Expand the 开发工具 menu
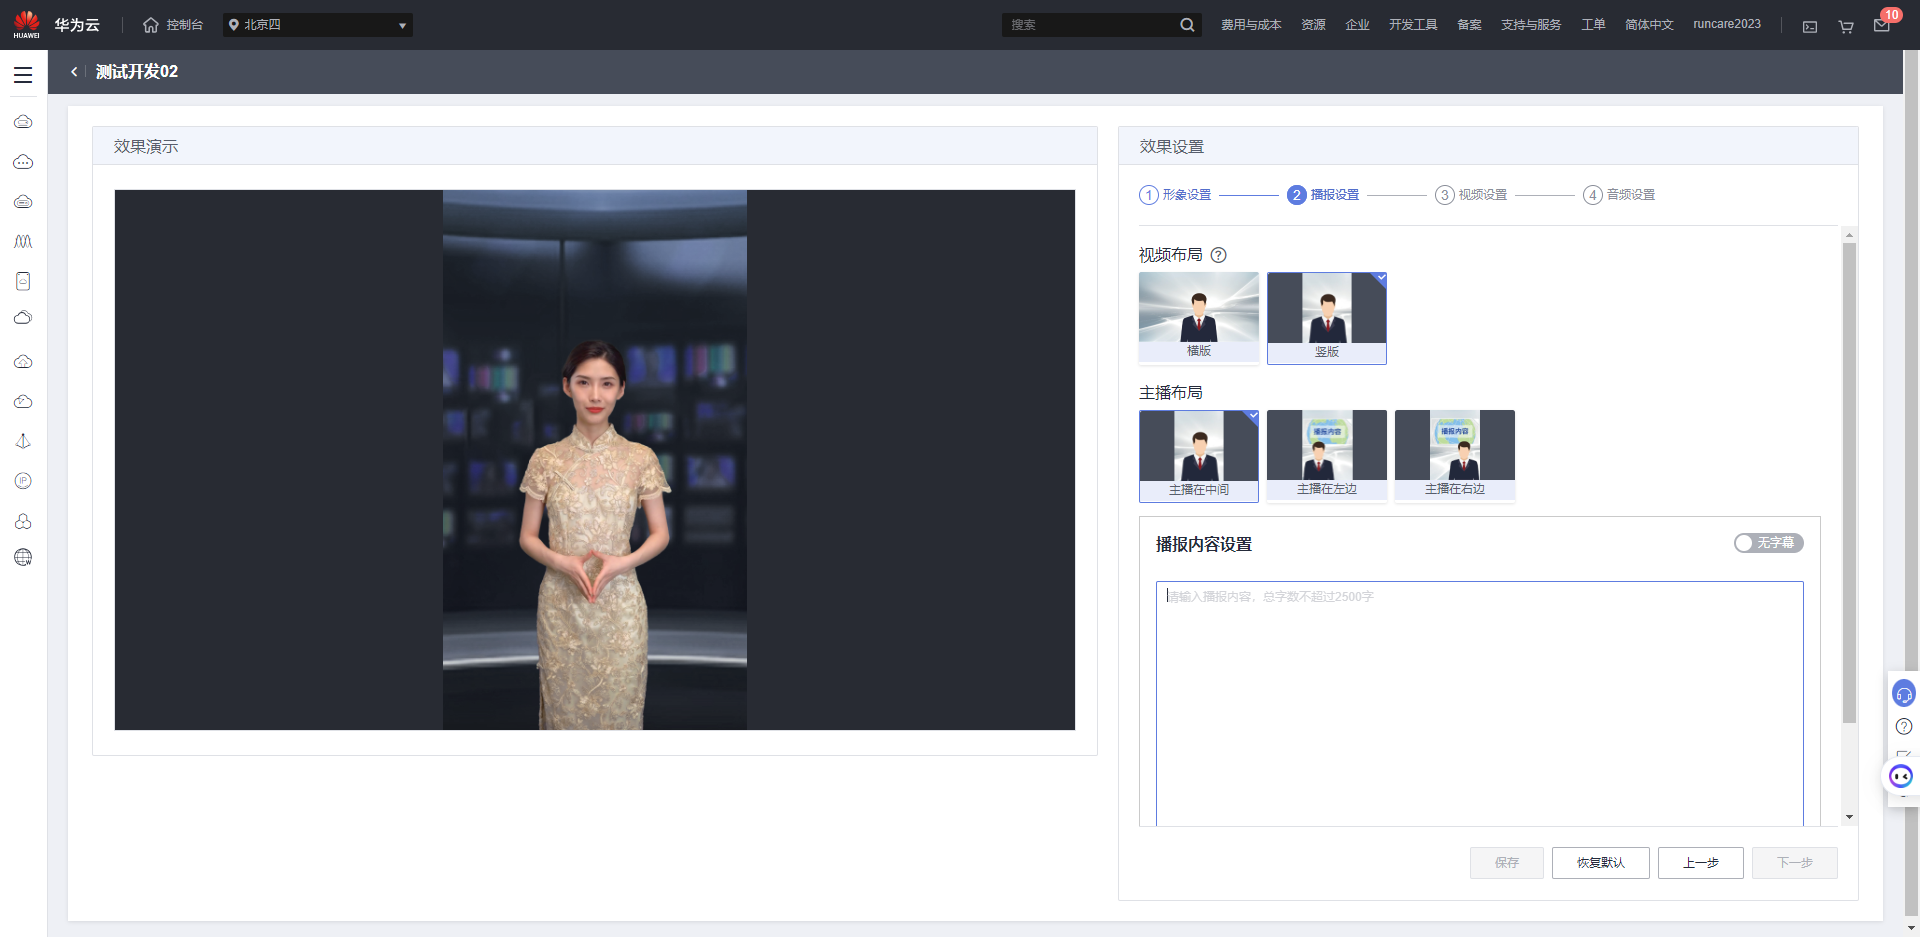This screenshot has height=937, width=1920. click(1413, 25)
